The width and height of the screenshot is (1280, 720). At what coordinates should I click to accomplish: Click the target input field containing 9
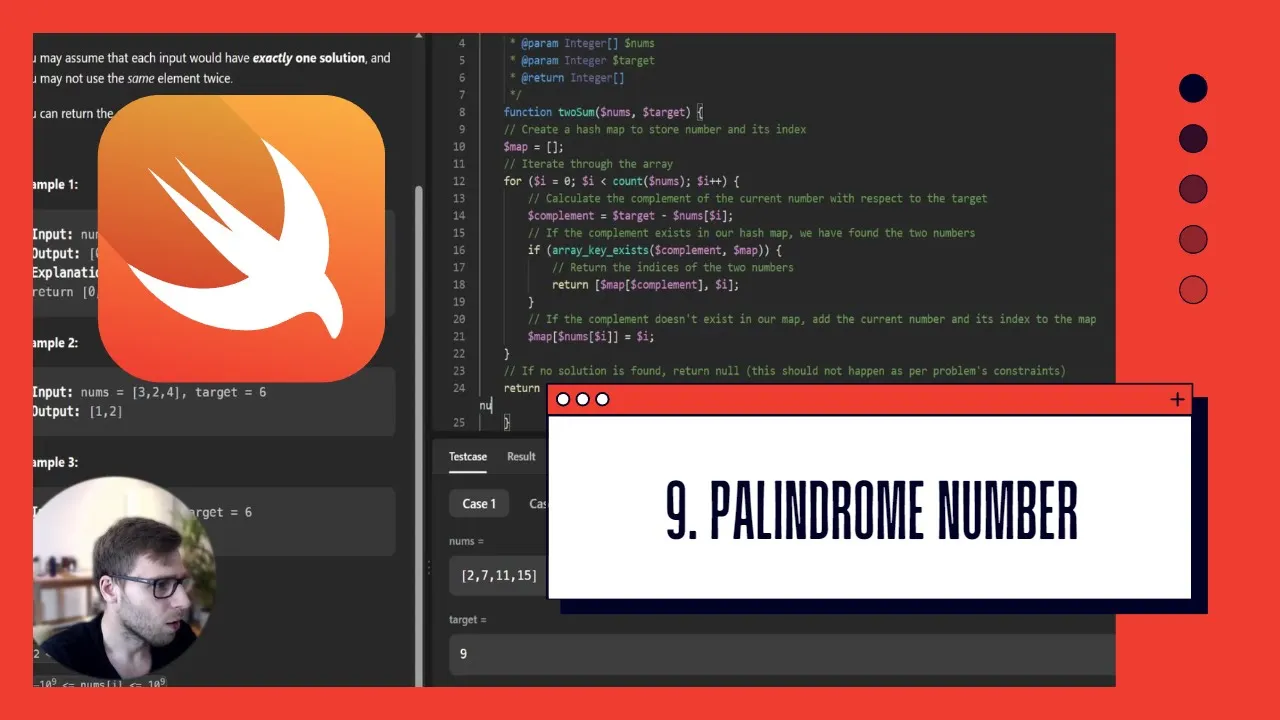pyautogui.click(x=782, y=653)
